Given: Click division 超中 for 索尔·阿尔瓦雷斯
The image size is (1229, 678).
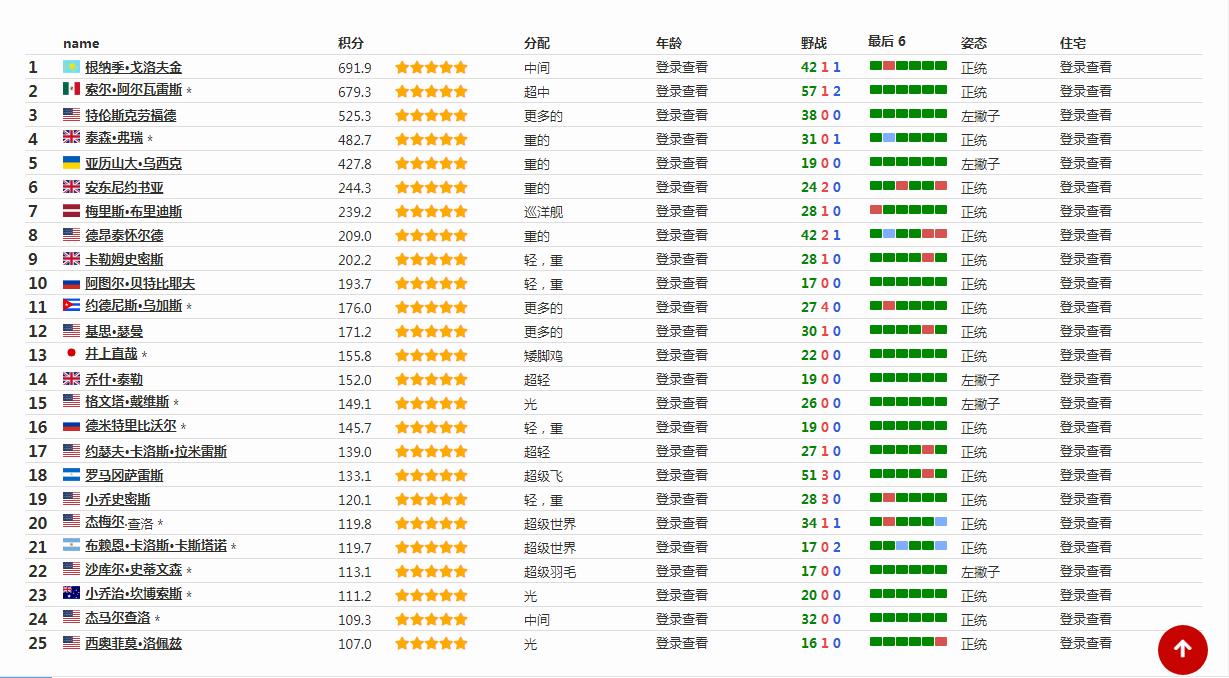Looking at the screenshot, I should coord(537,91).
